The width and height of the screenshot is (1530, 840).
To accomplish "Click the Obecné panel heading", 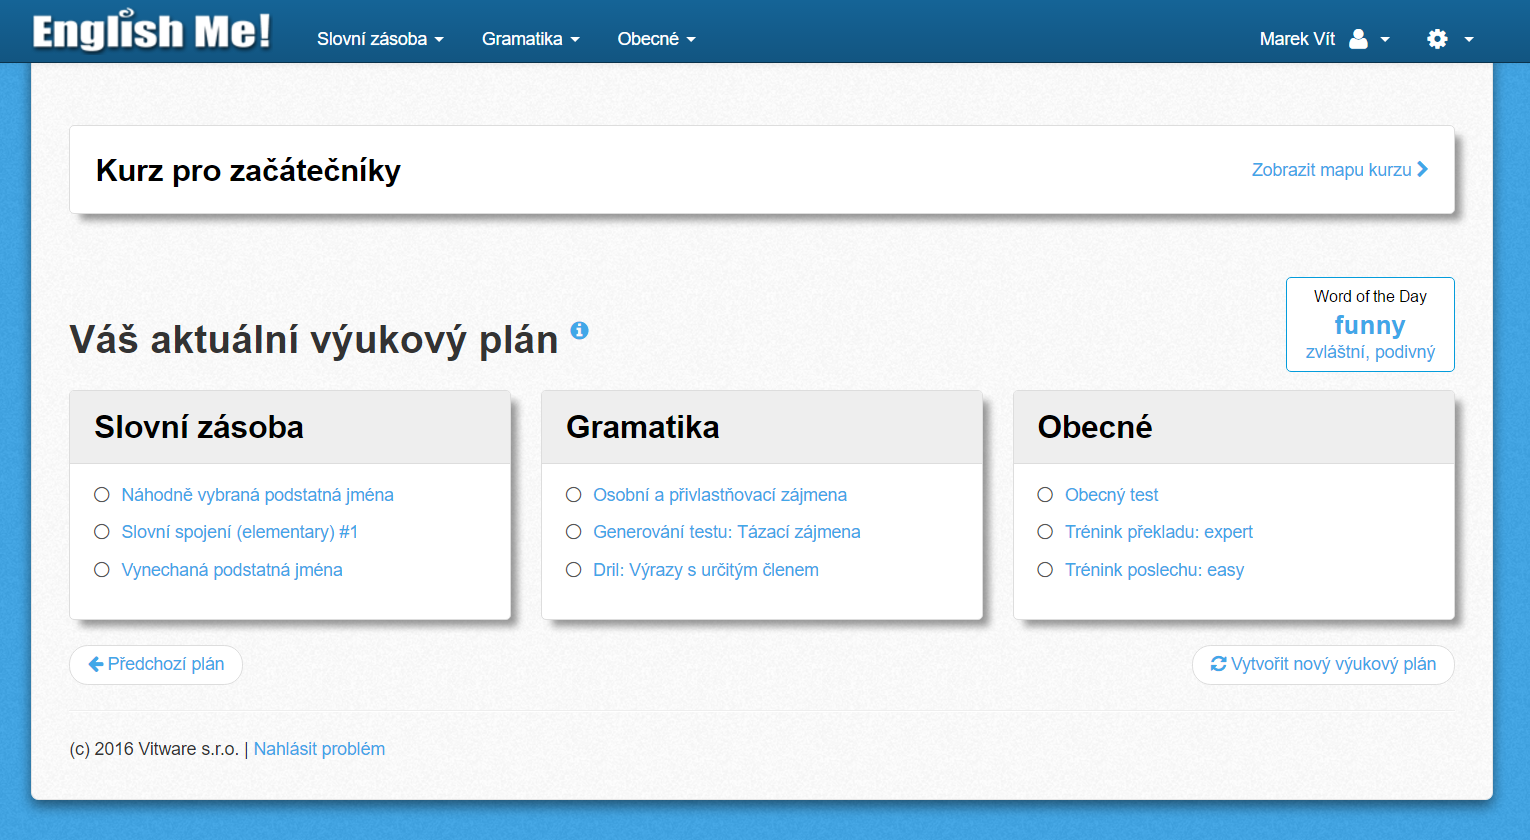I will click(x=1095, y=427).
